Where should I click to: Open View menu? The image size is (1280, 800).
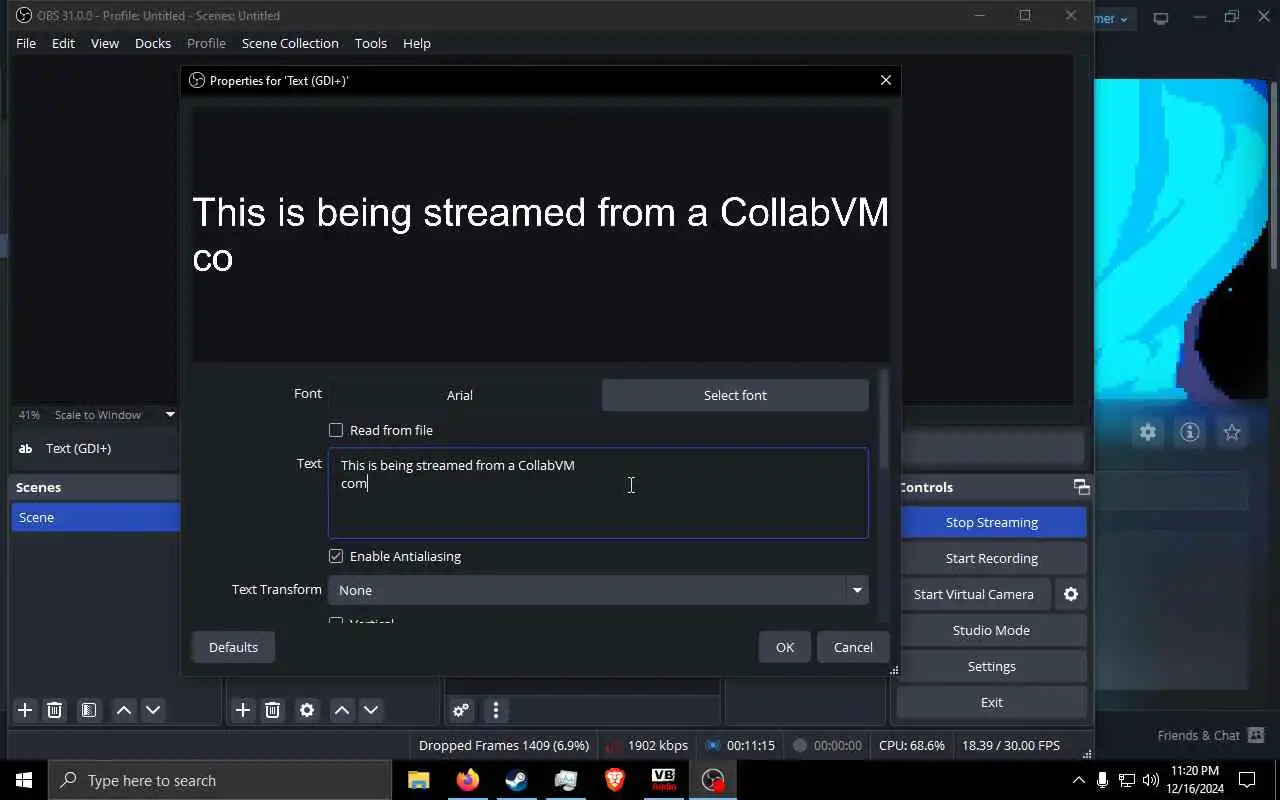[105, 43]
